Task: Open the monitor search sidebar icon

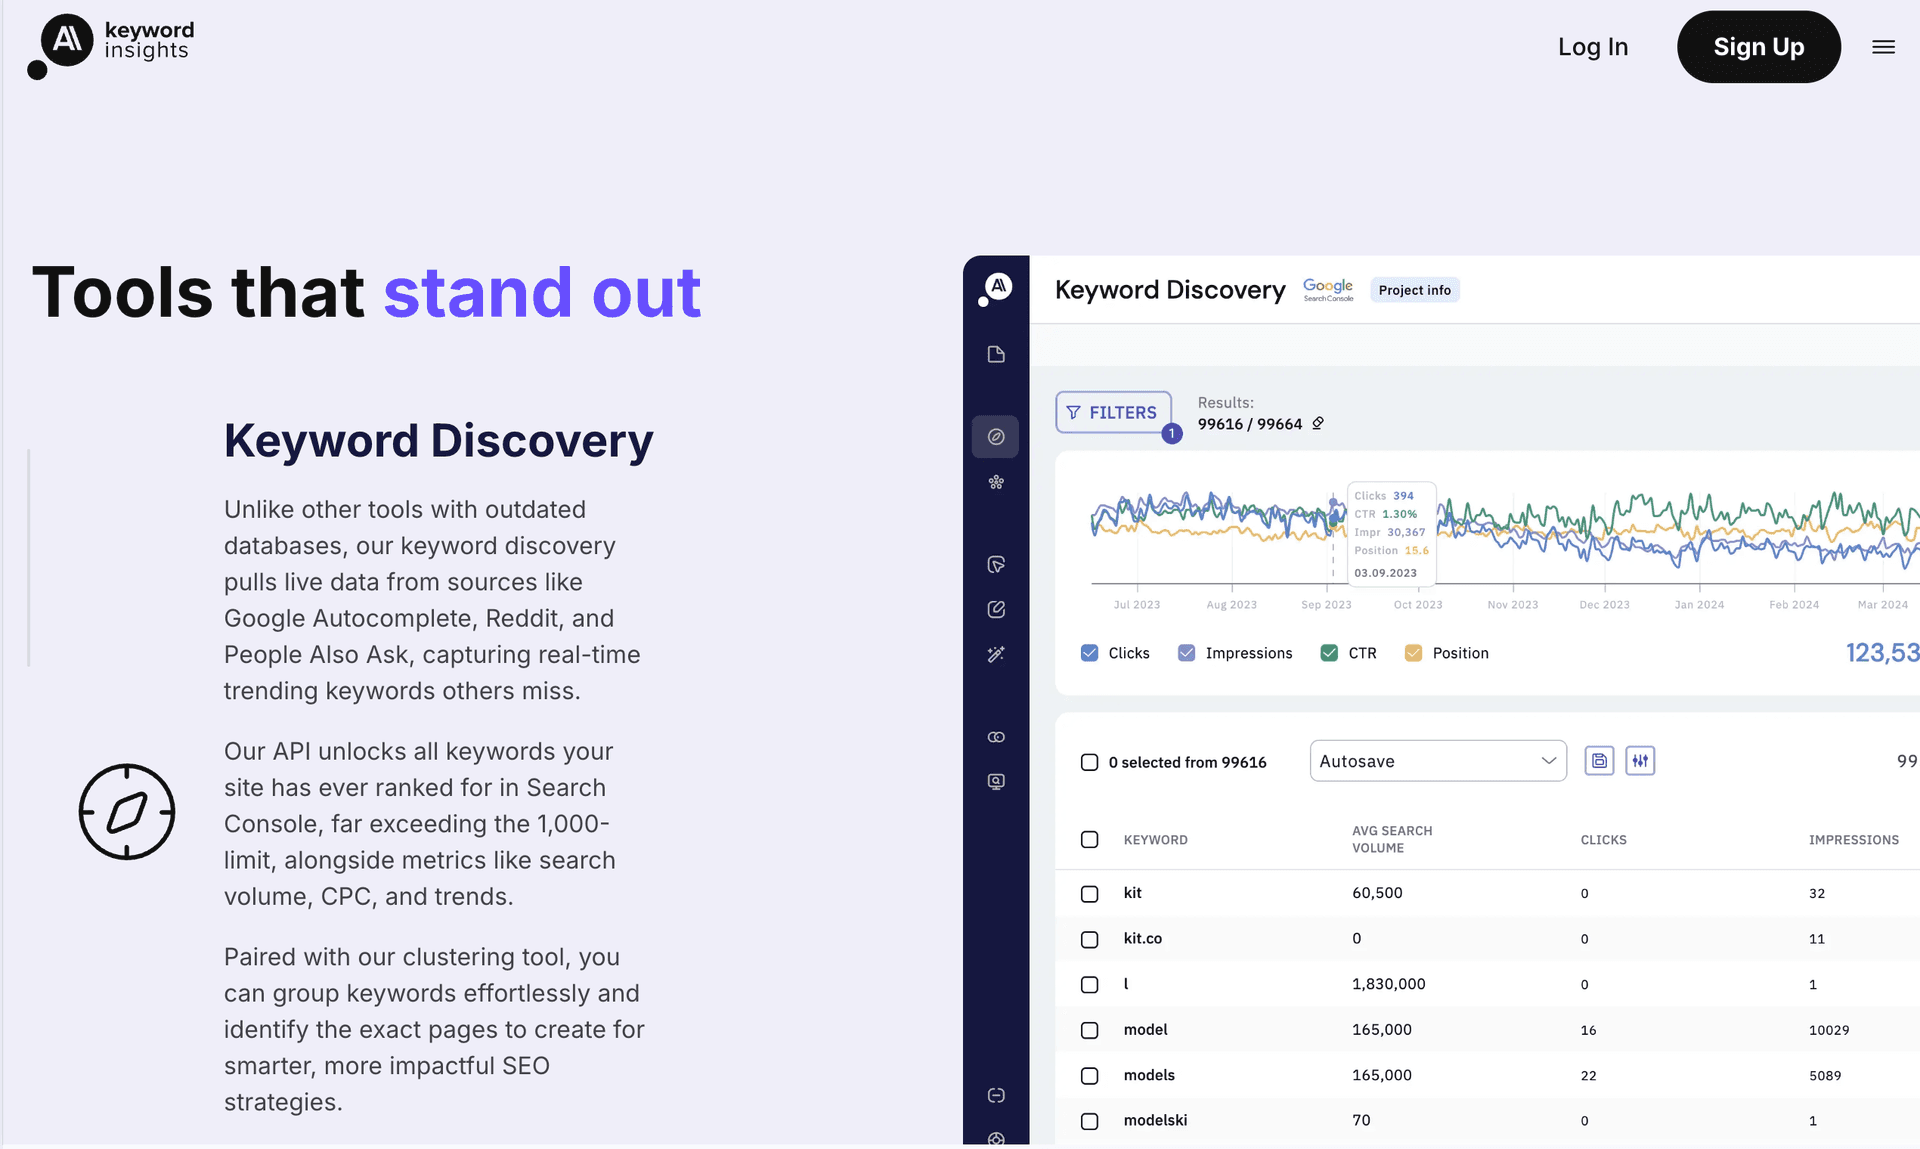Action: pos(996,781)
